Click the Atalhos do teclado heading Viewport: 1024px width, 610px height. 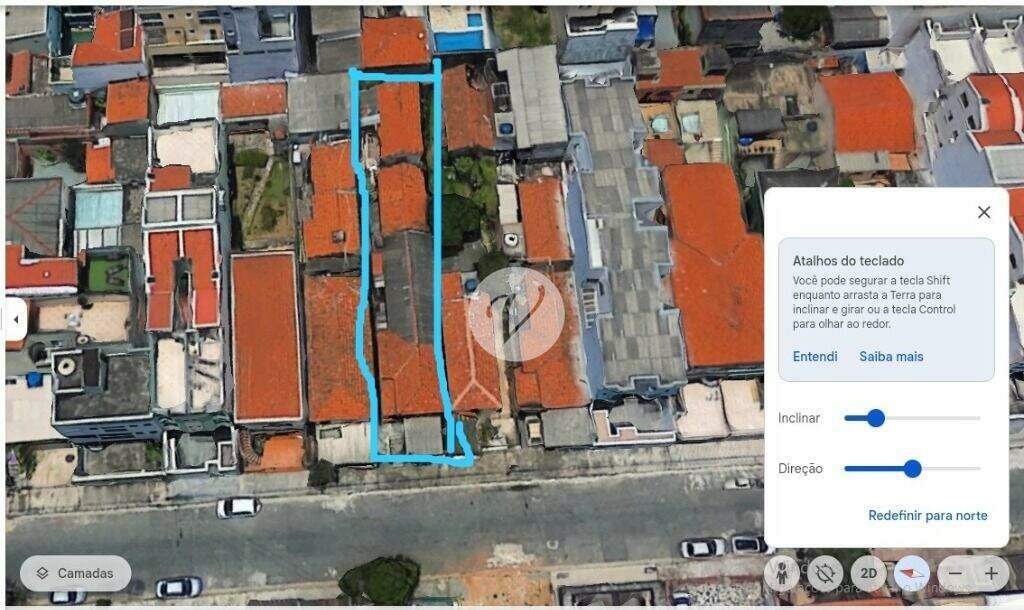pos(848,261)
